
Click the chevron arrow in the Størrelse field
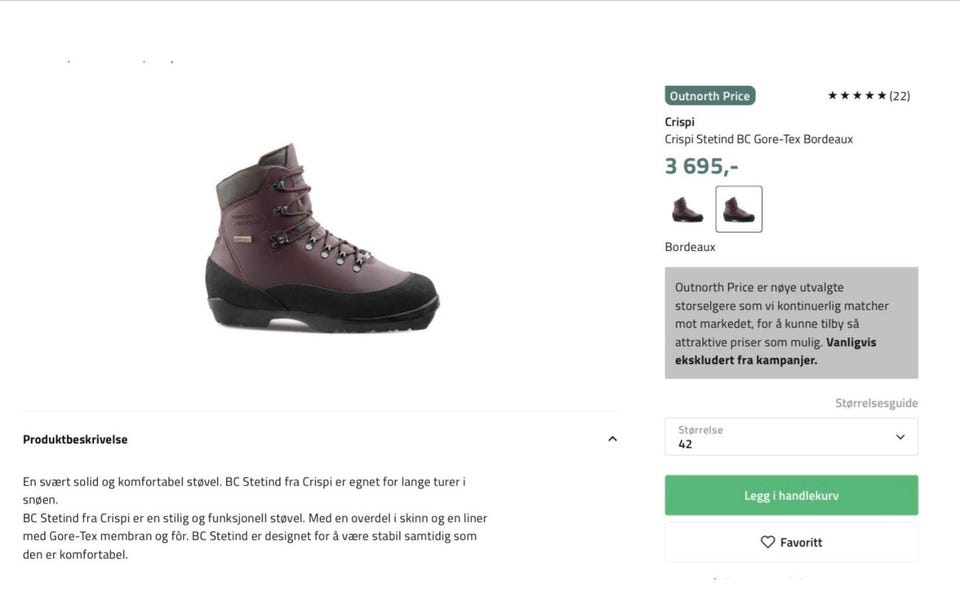[x=900, y=437]
